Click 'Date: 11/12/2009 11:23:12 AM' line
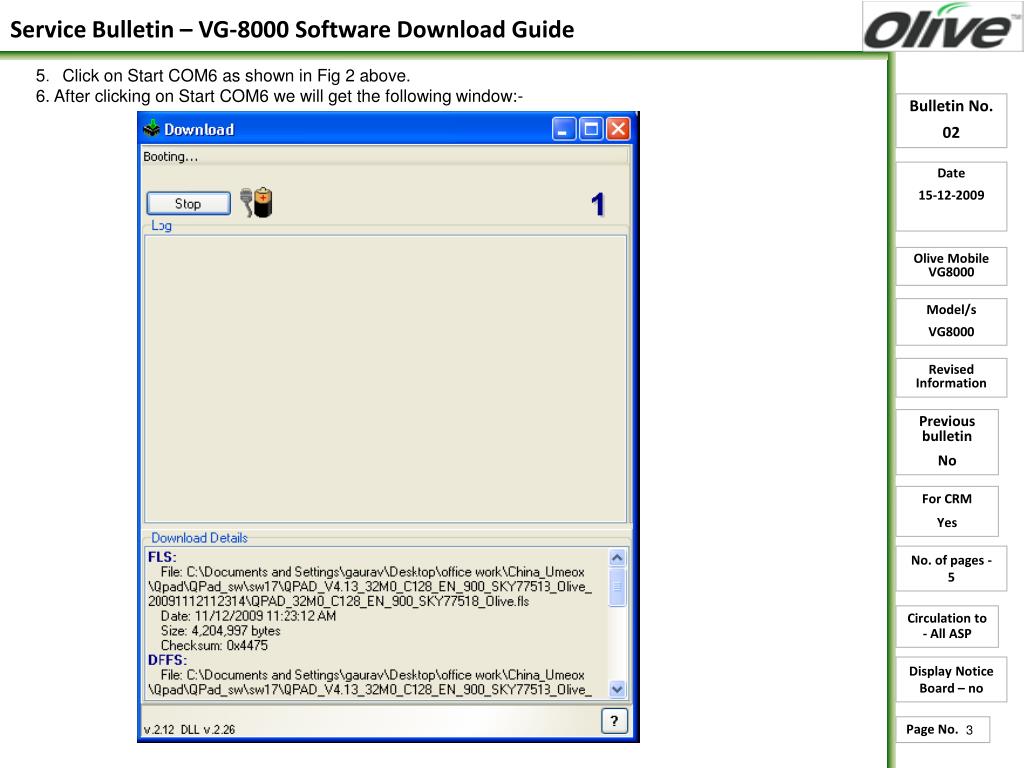This screenshot has height=768, width=1024. coord(248,616)
